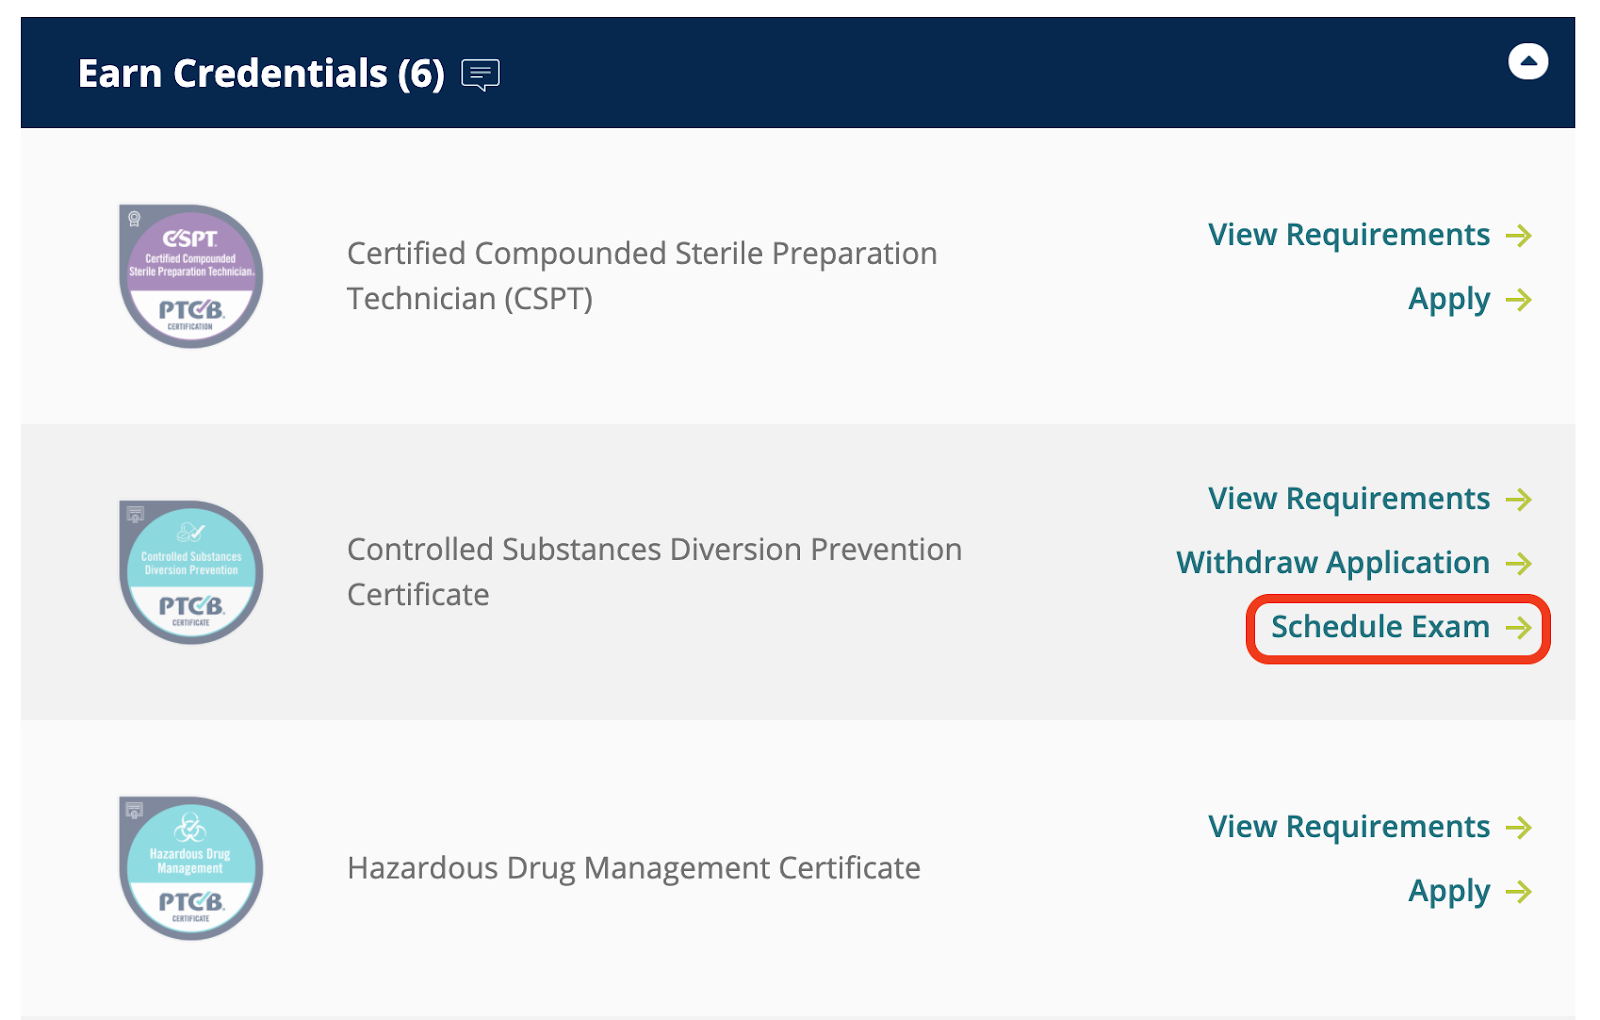Apply for Hazardous Drug Management Certificate

[1448, 891]
